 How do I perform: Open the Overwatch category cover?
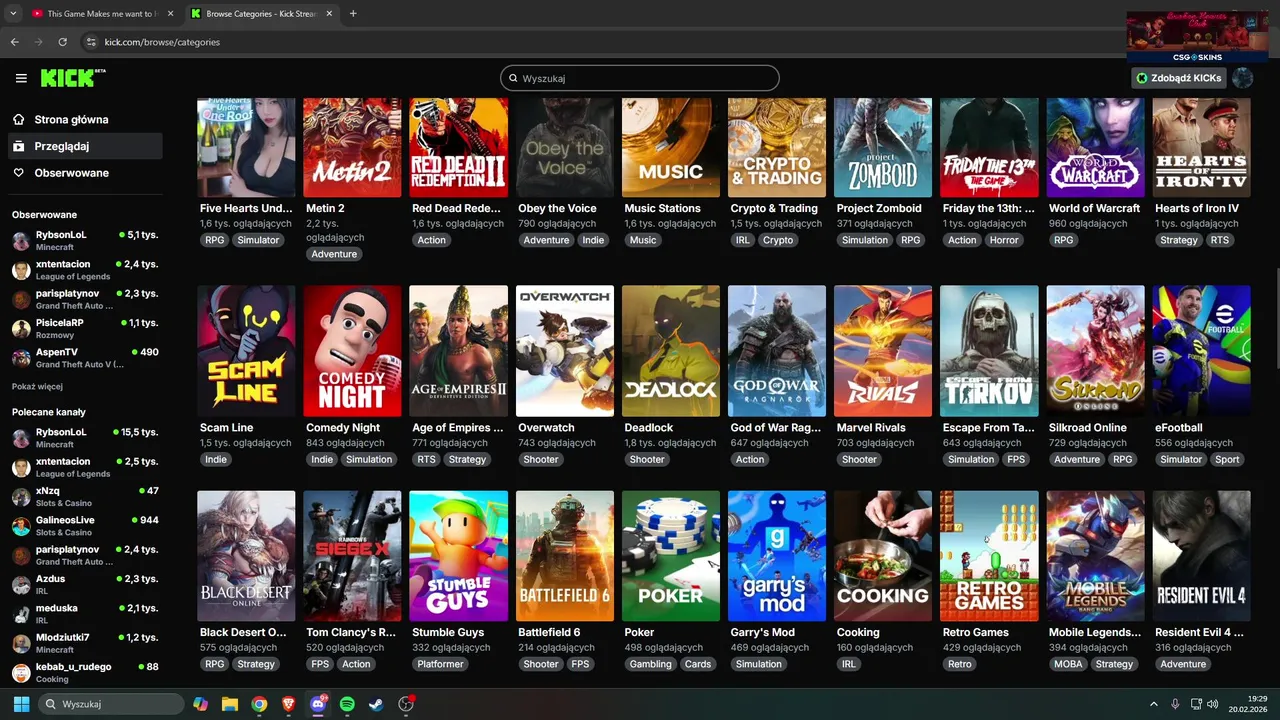point(565,351)
